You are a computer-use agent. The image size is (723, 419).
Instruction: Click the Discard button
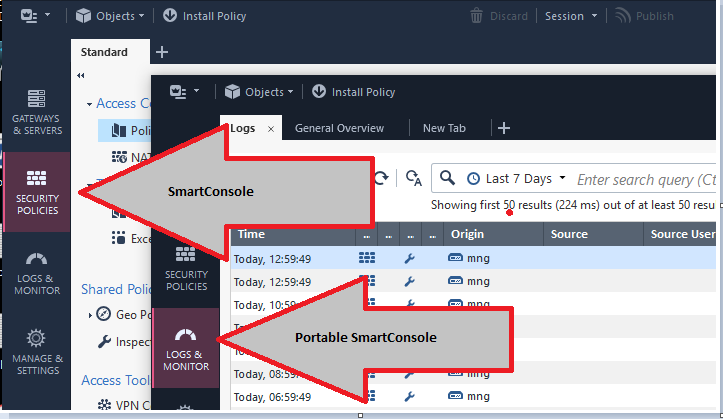pos(499,16)
